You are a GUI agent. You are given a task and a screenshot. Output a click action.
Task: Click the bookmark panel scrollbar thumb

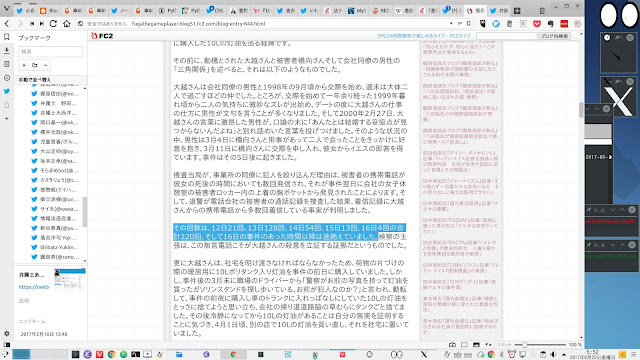[84, 211]
